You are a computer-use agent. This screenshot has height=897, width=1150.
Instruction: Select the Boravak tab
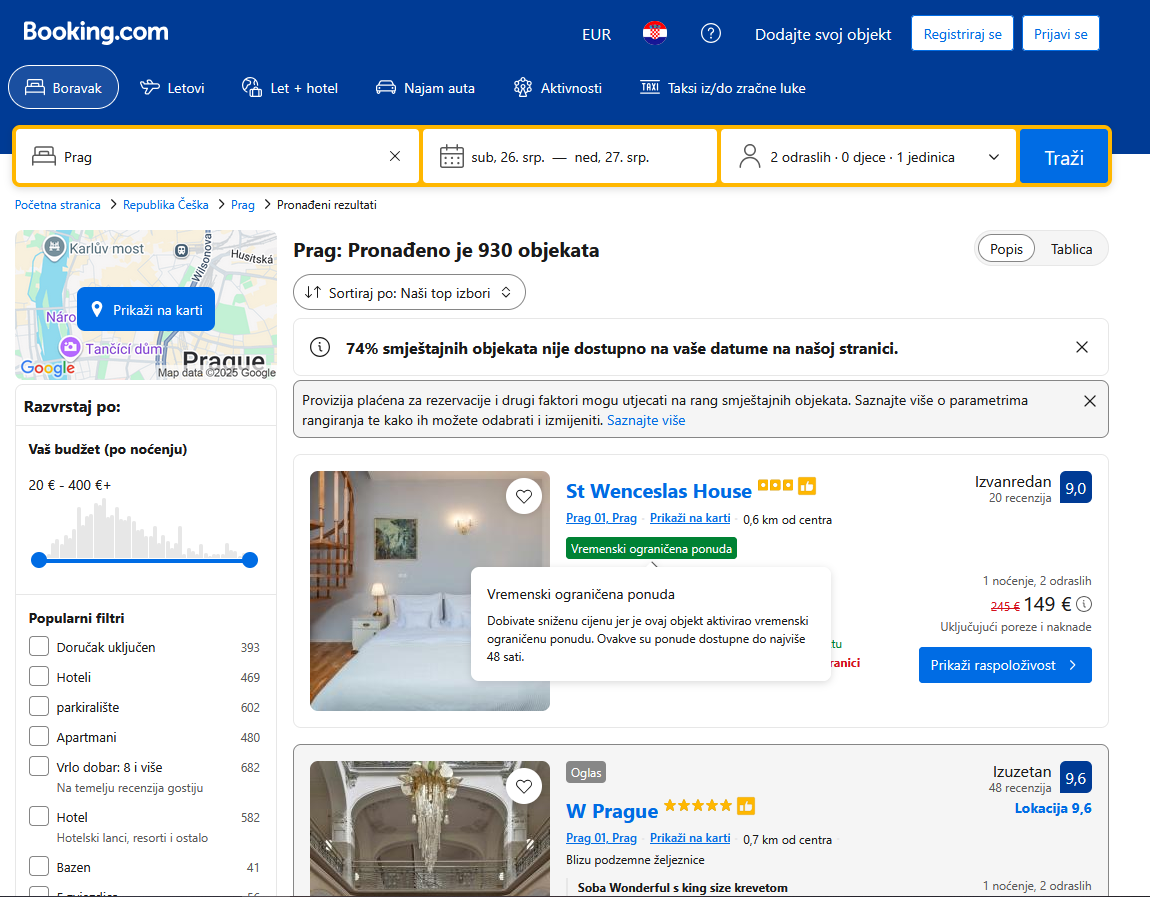(x=63, y=87)
